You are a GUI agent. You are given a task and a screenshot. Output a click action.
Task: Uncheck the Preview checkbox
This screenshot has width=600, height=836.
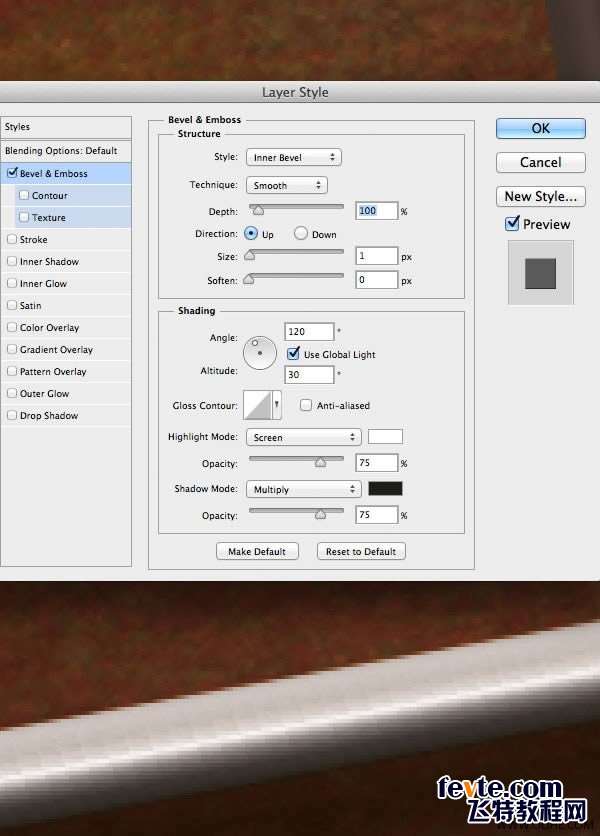512,223
